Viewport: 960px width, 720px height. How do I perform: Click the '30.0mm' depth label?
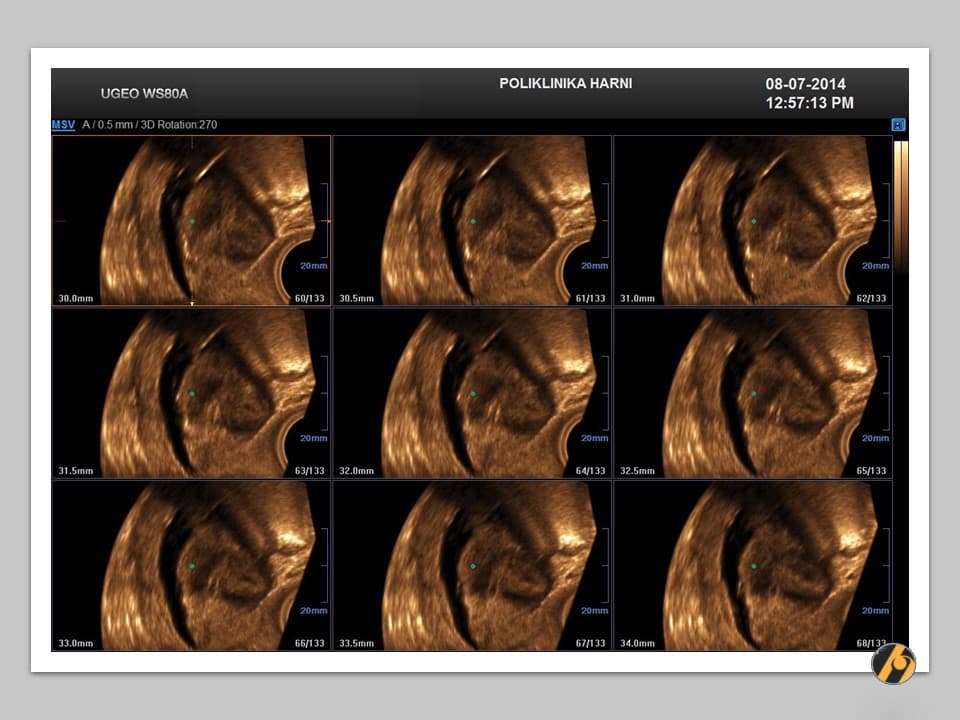click(x=76, y=299)
